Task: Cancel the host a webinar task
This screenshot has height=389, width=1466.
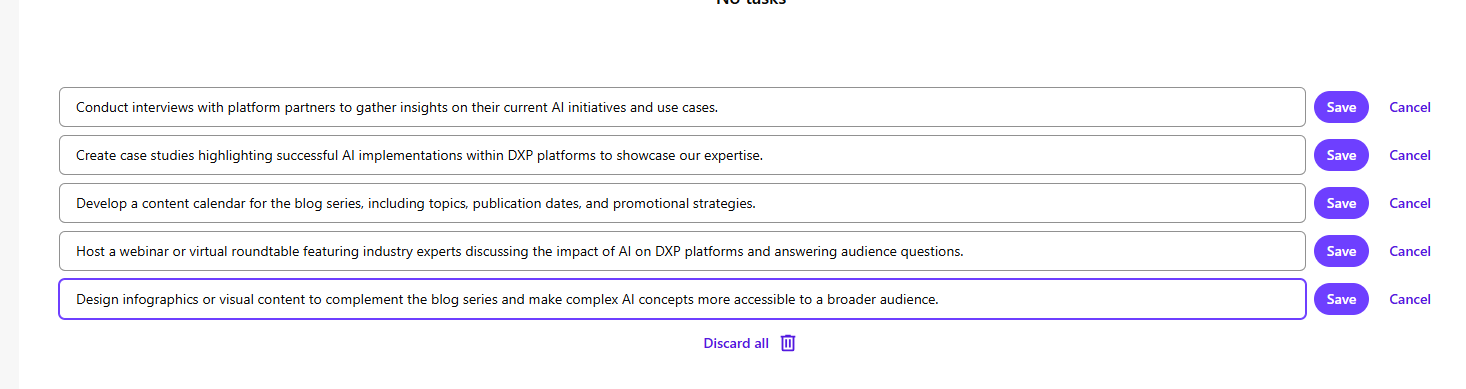Action: click(1410, 251)
